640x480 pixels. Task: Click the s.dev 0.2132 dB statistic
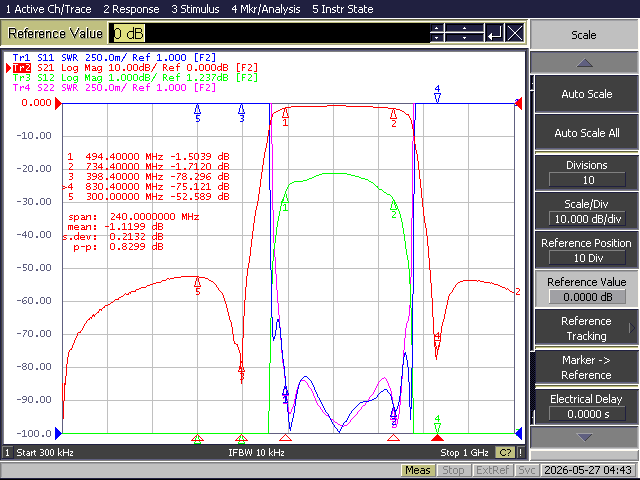tap(113, 237)
